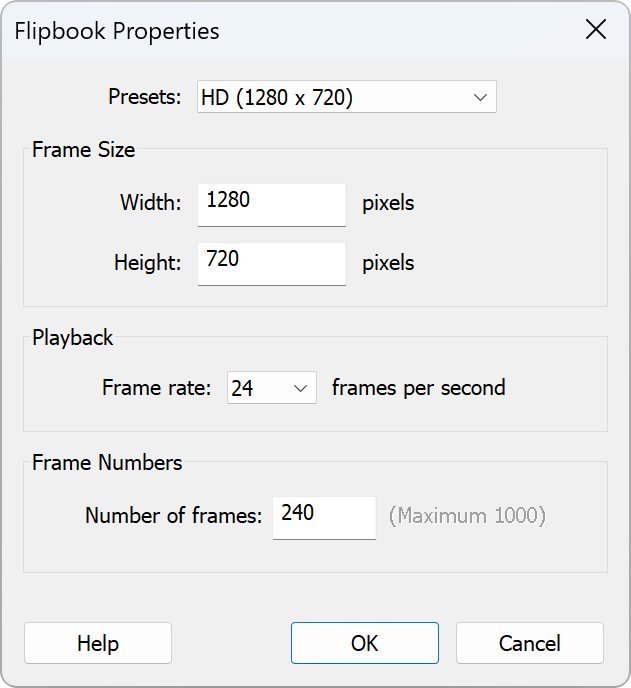Click the Width input field
The image size is (631, 688).
(272, 204)
